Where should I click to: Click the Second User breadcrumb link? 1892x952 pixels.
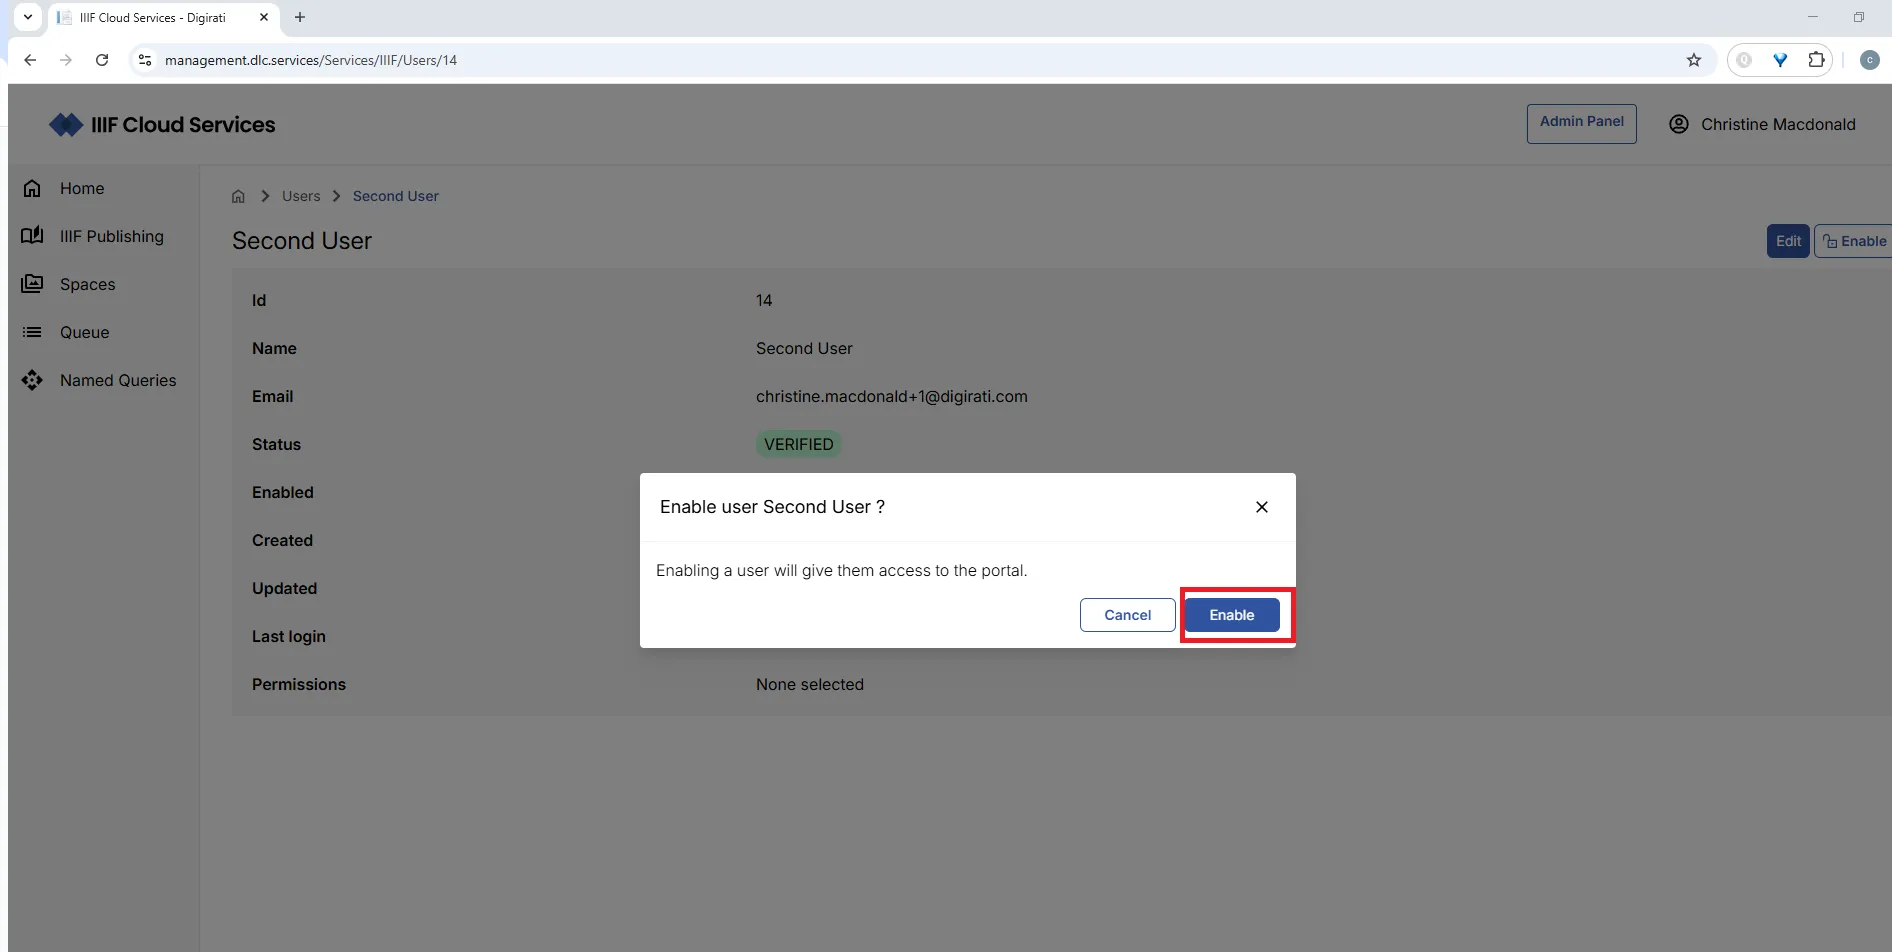tap(395, 196)
